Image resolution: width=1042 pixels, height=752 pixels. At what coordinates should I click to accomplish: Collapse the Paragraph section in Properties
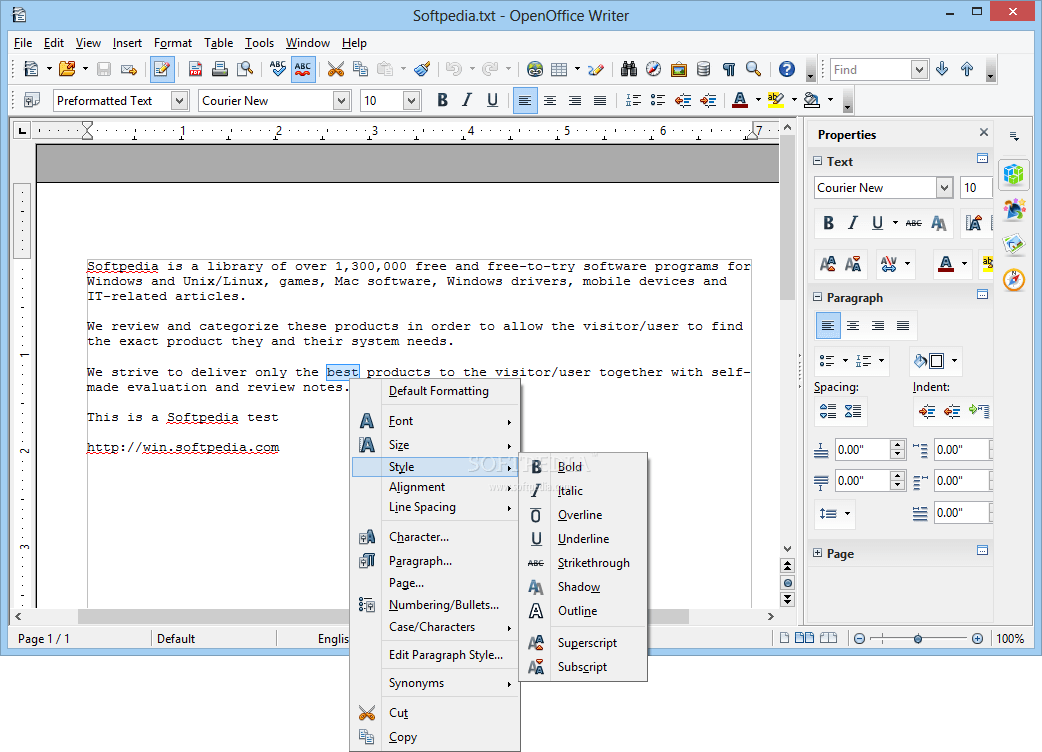817,297
